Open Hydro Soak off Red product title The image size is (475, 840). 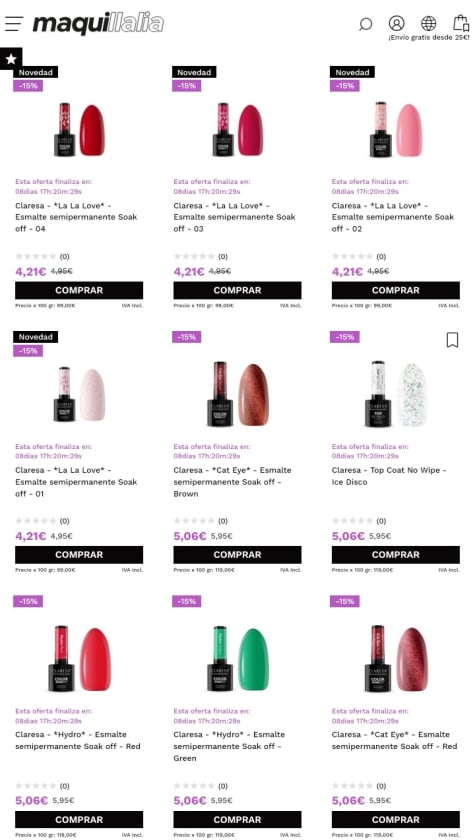[x=78, y=740]
